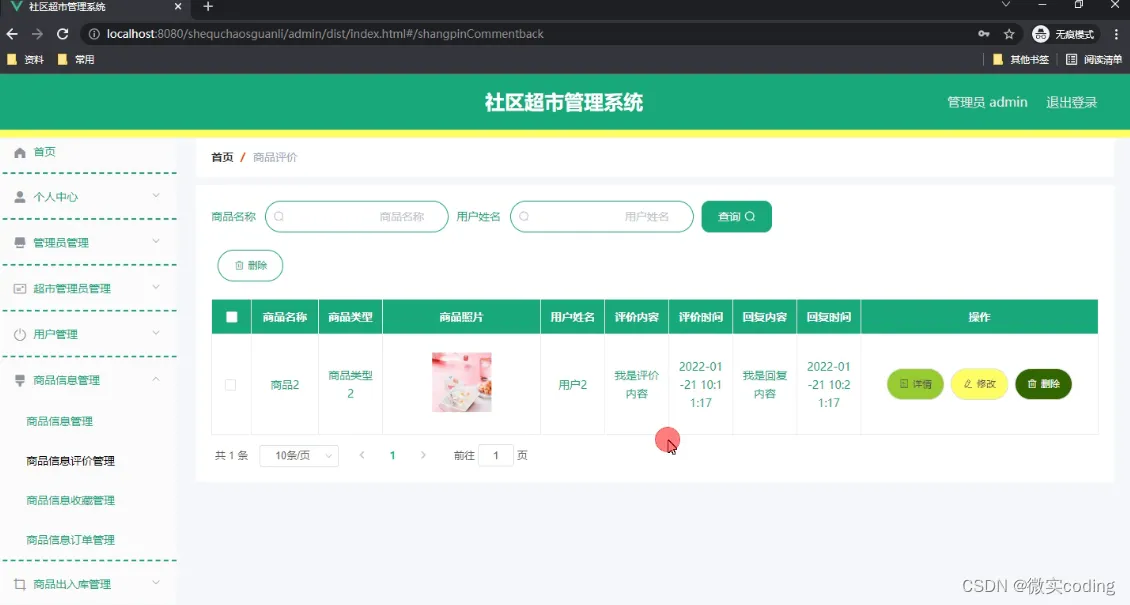Open 商品信息收藏管理 submenu item
The image size is (1130, 605).
[71, 501]
